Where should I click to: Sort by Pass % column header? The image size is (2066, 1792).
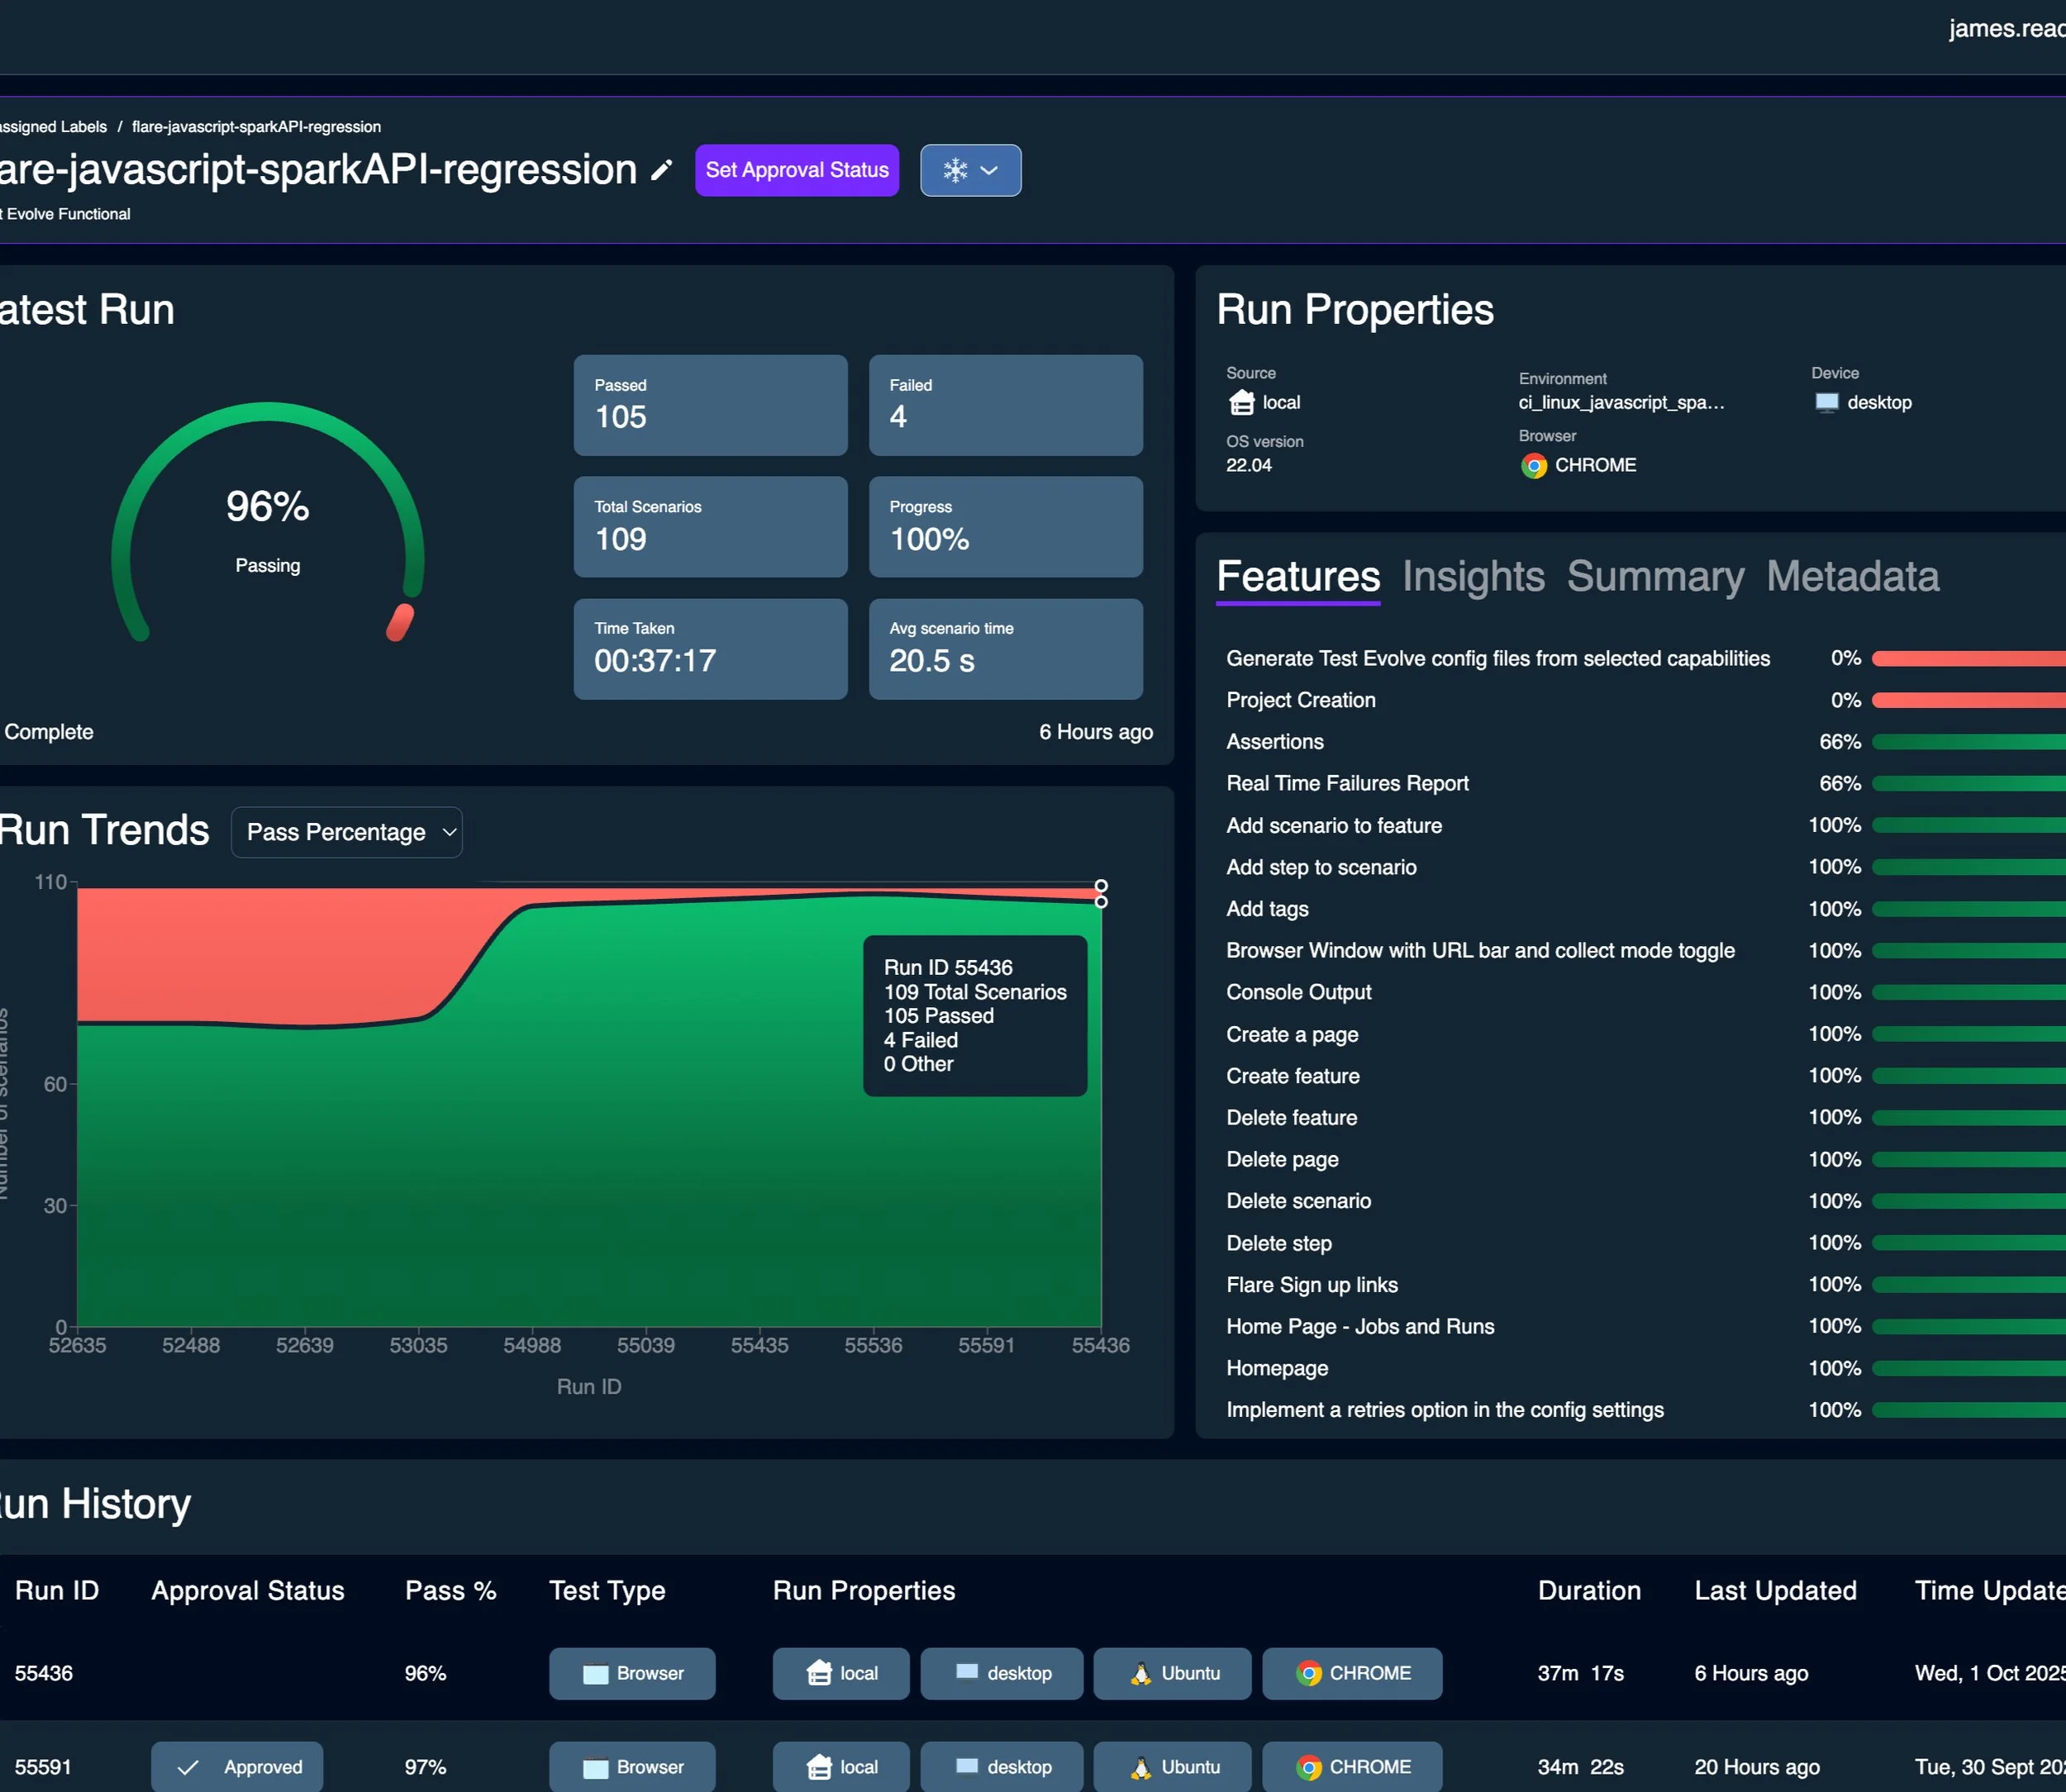click(x=450, y=1591)
